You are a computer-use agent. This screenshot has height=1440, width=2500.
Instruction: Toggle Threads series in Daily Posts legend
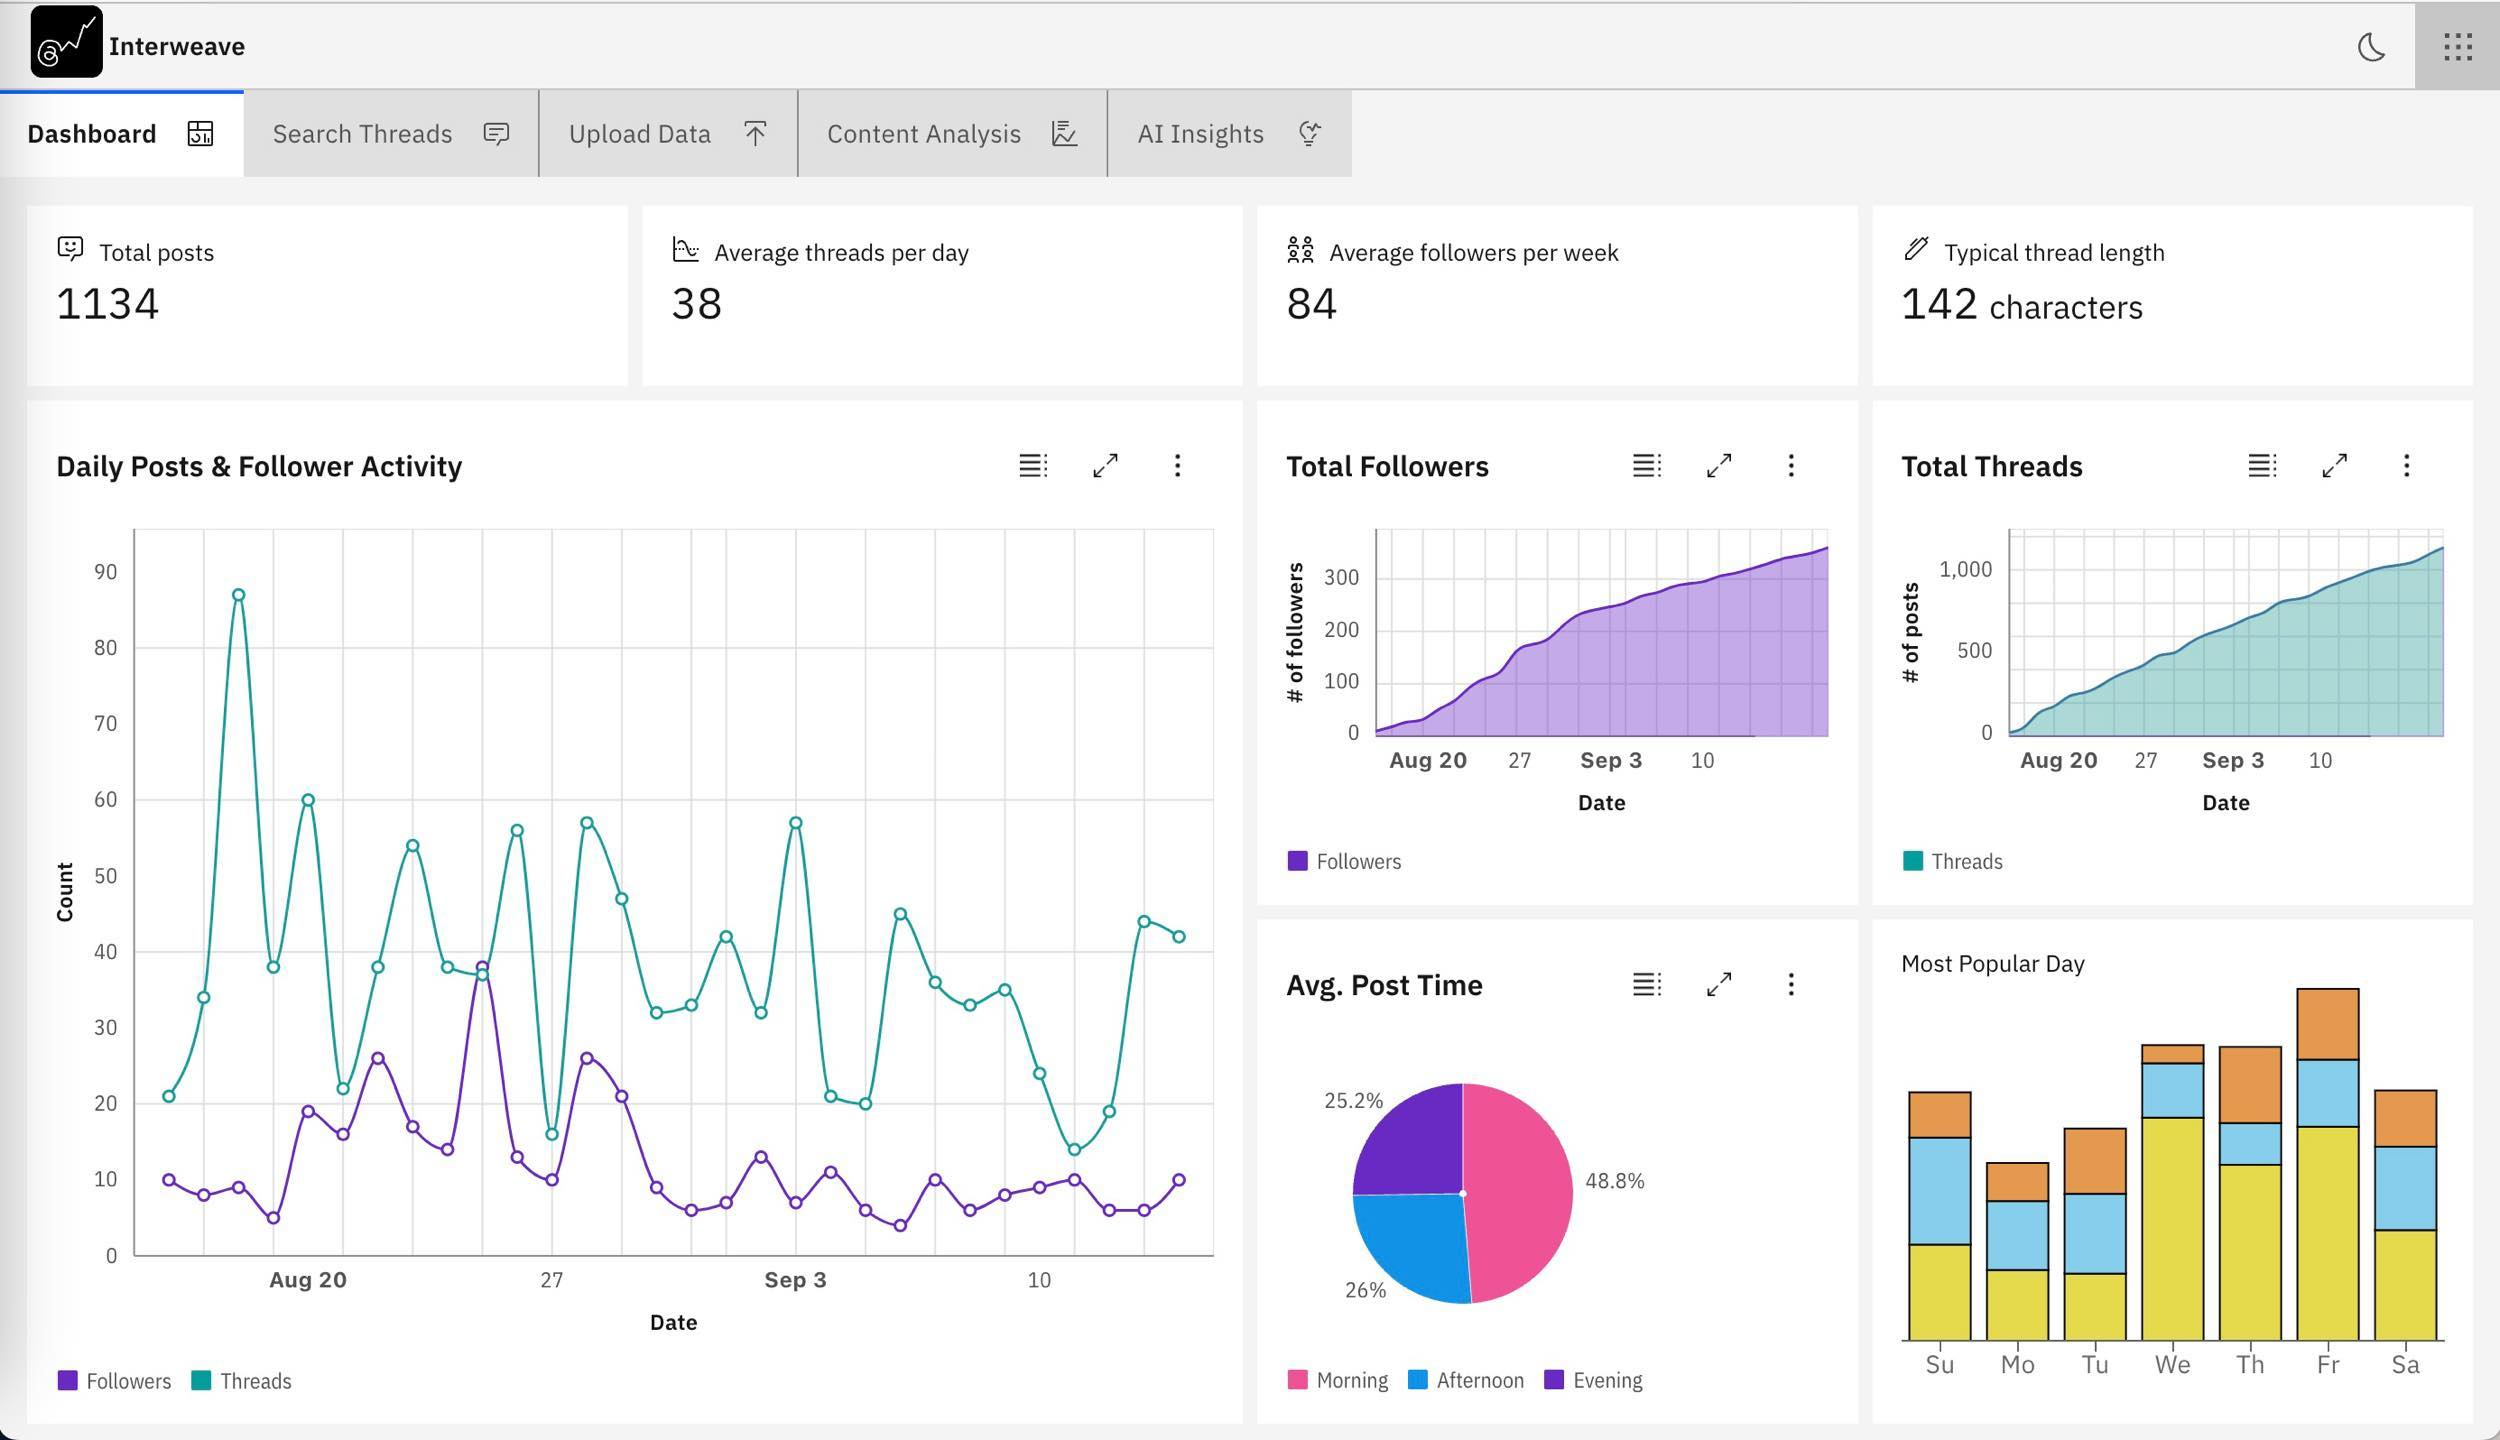click(x=242, y=1381)
